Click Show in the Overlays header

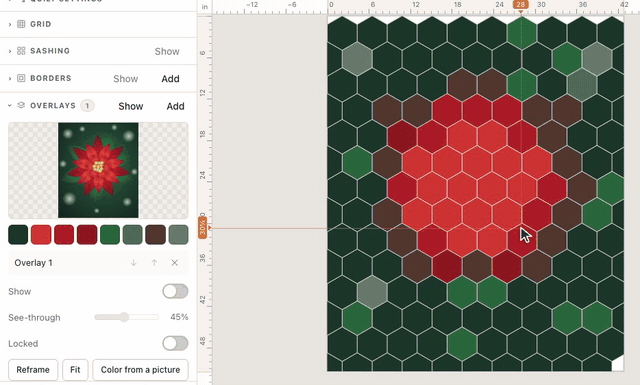tap(131, 106)
